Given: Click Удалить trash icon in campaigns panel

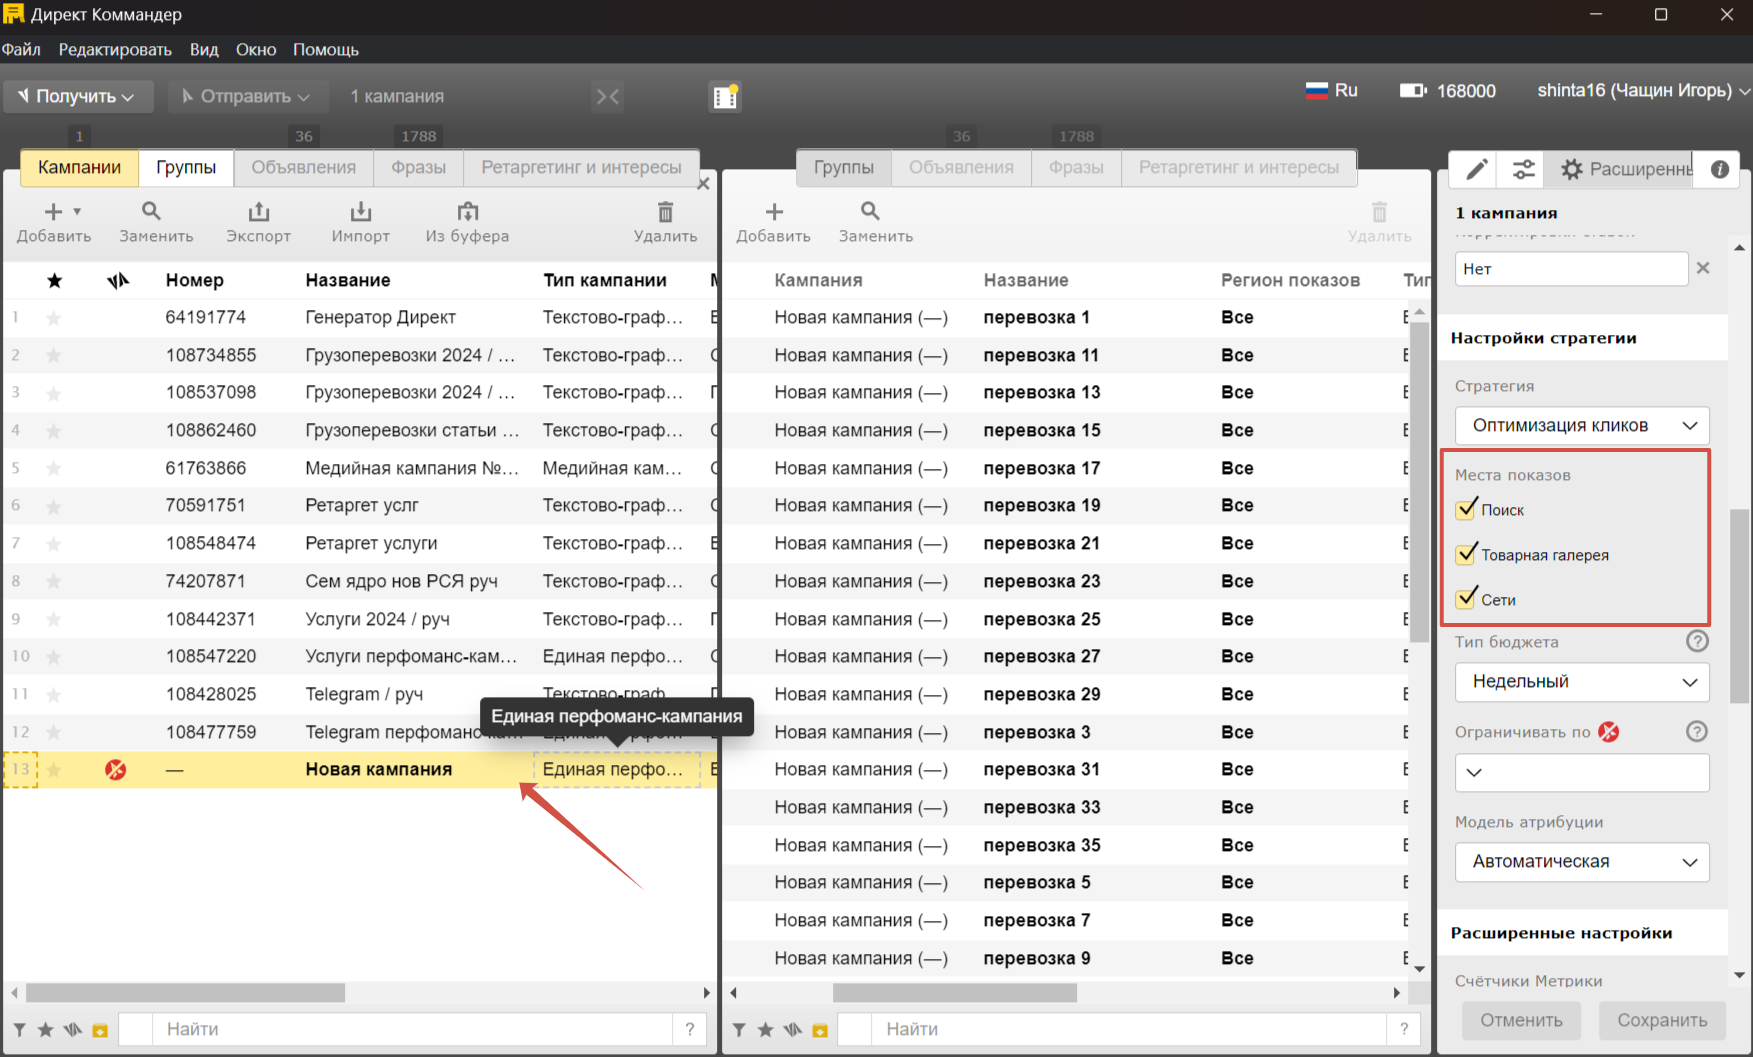Looking at the screenshot, I should pos(665,211).
